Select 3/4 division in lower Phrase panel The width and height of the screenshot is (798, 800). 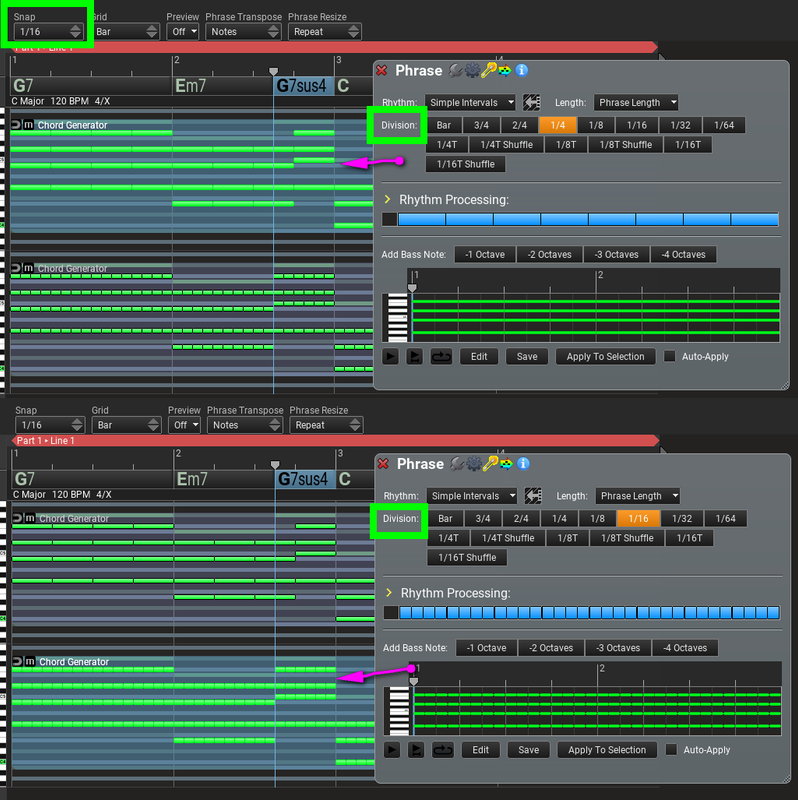(x=483, y=518)
